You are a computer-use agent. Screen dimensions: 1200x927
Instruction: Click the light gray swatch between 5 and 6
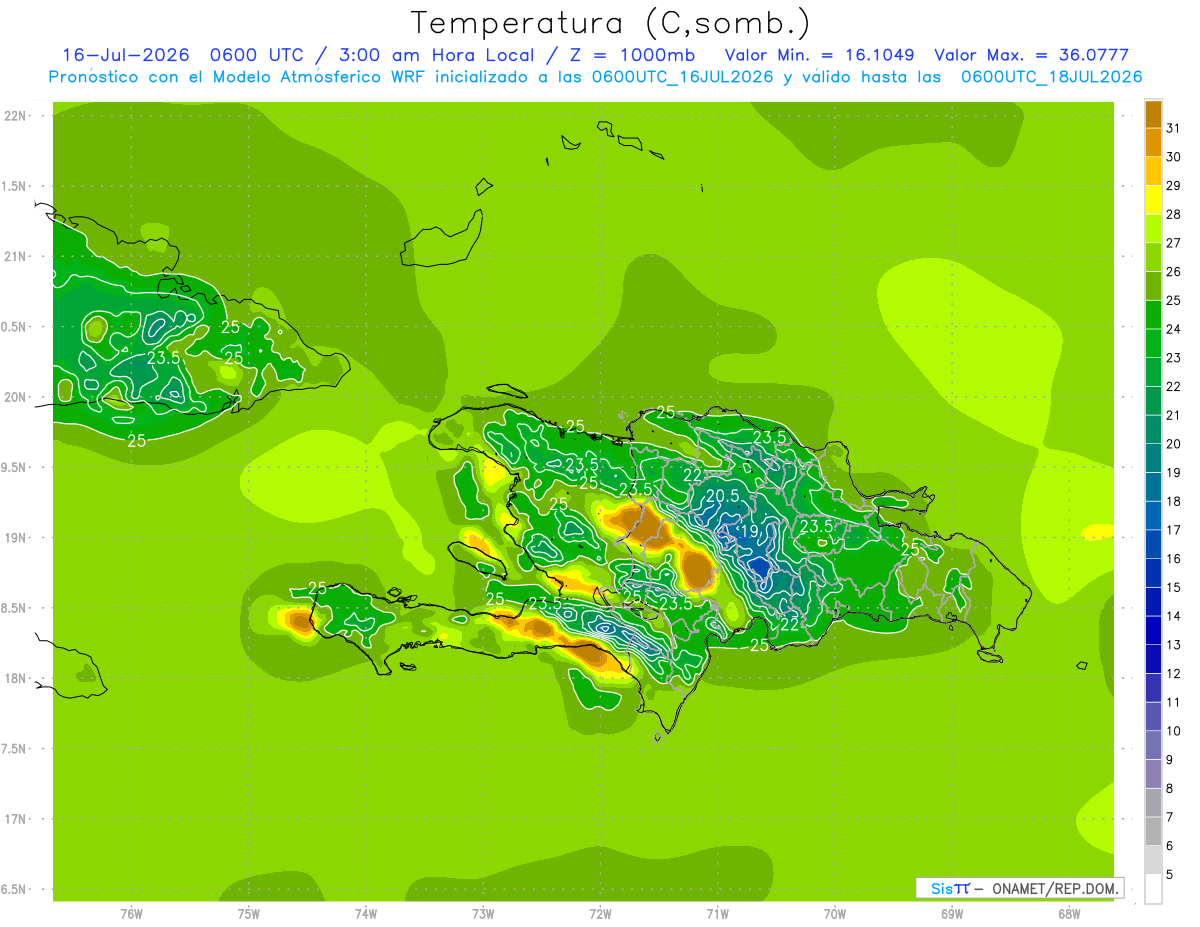click(1153, 860)
